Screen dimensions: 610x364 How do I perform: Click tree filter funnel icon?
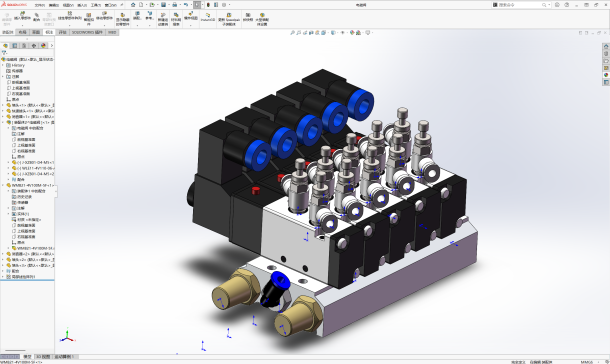pos(4,52)
